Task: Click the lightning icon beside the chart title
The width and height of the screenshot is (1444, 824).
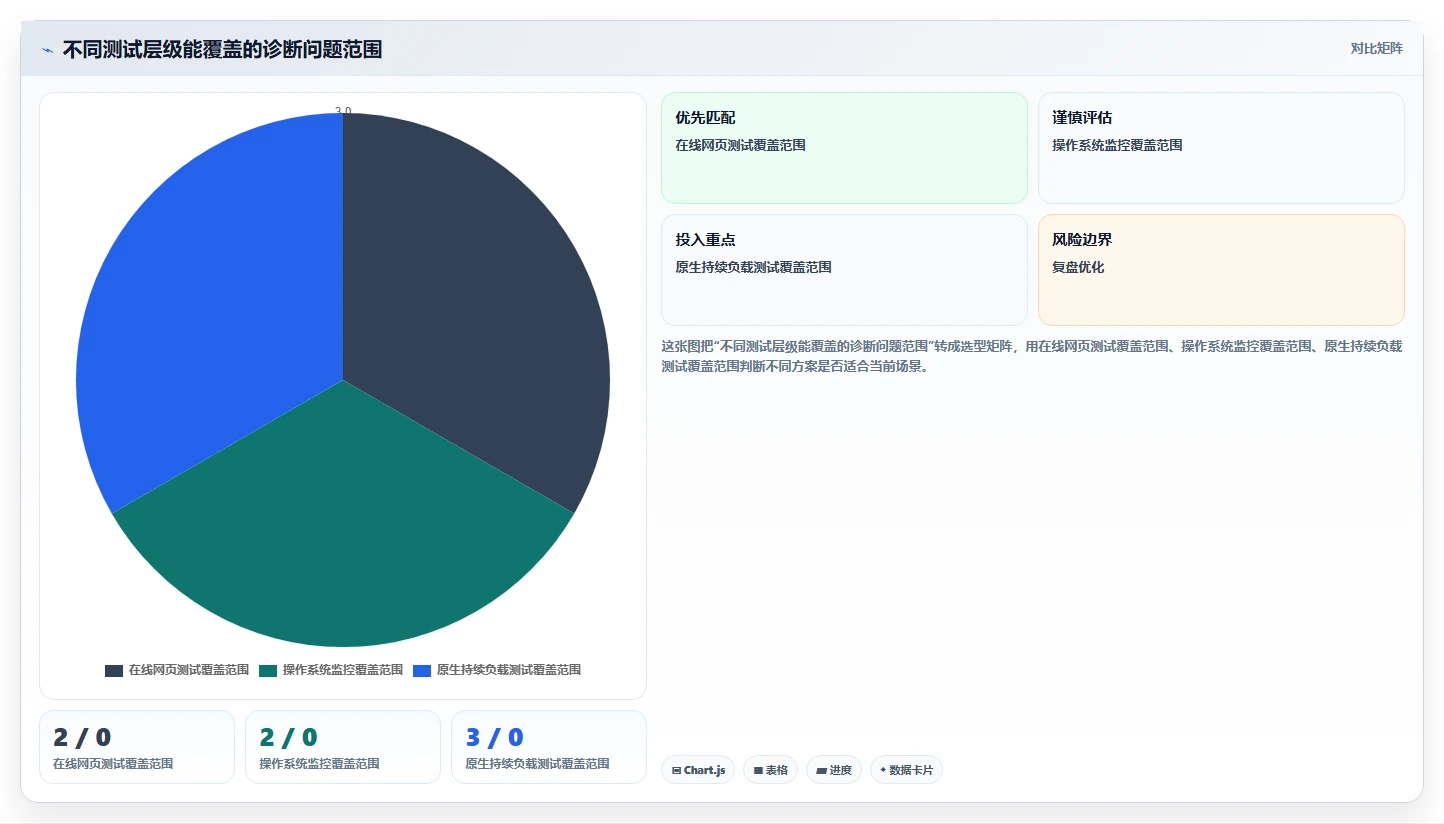Action: (x=47, y=50)
